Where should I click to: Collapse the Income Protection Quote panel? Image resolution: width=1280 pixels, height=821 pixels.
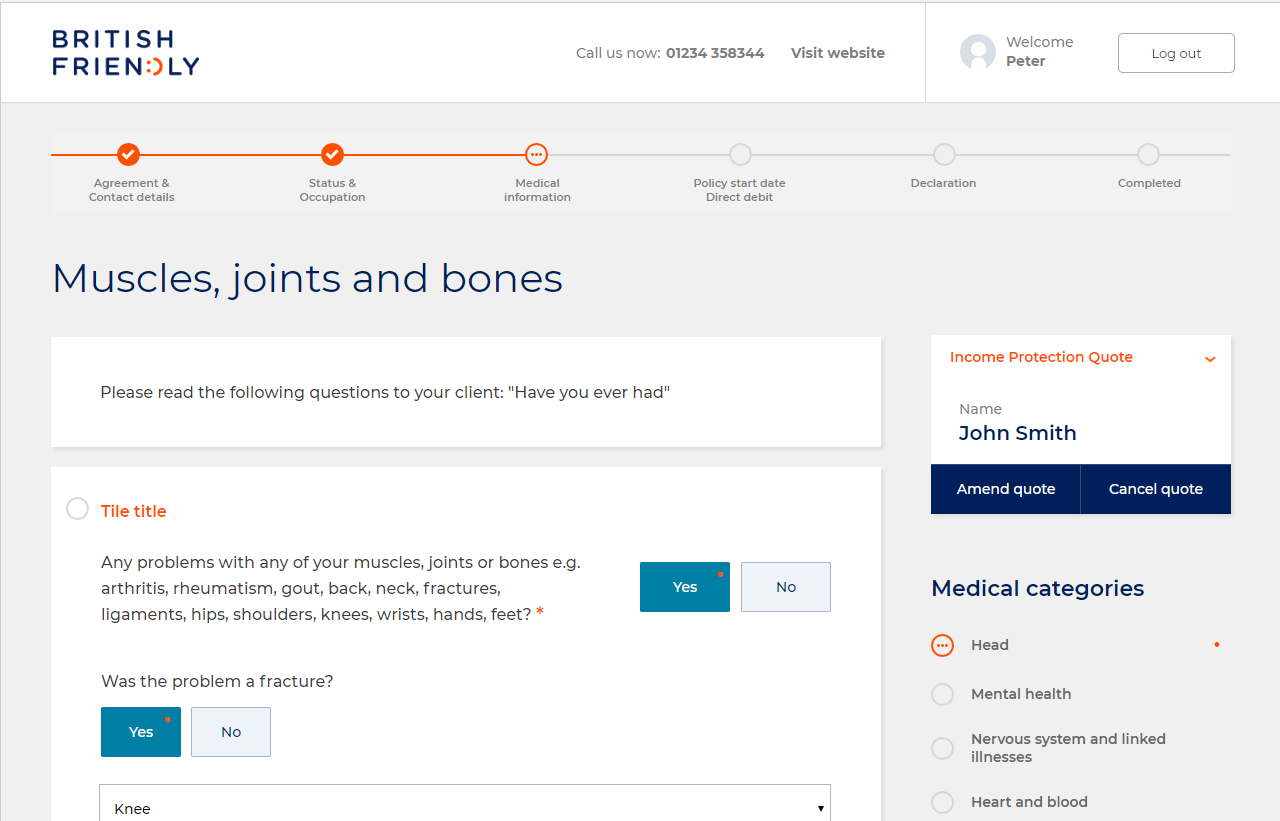click(1210, 359)
